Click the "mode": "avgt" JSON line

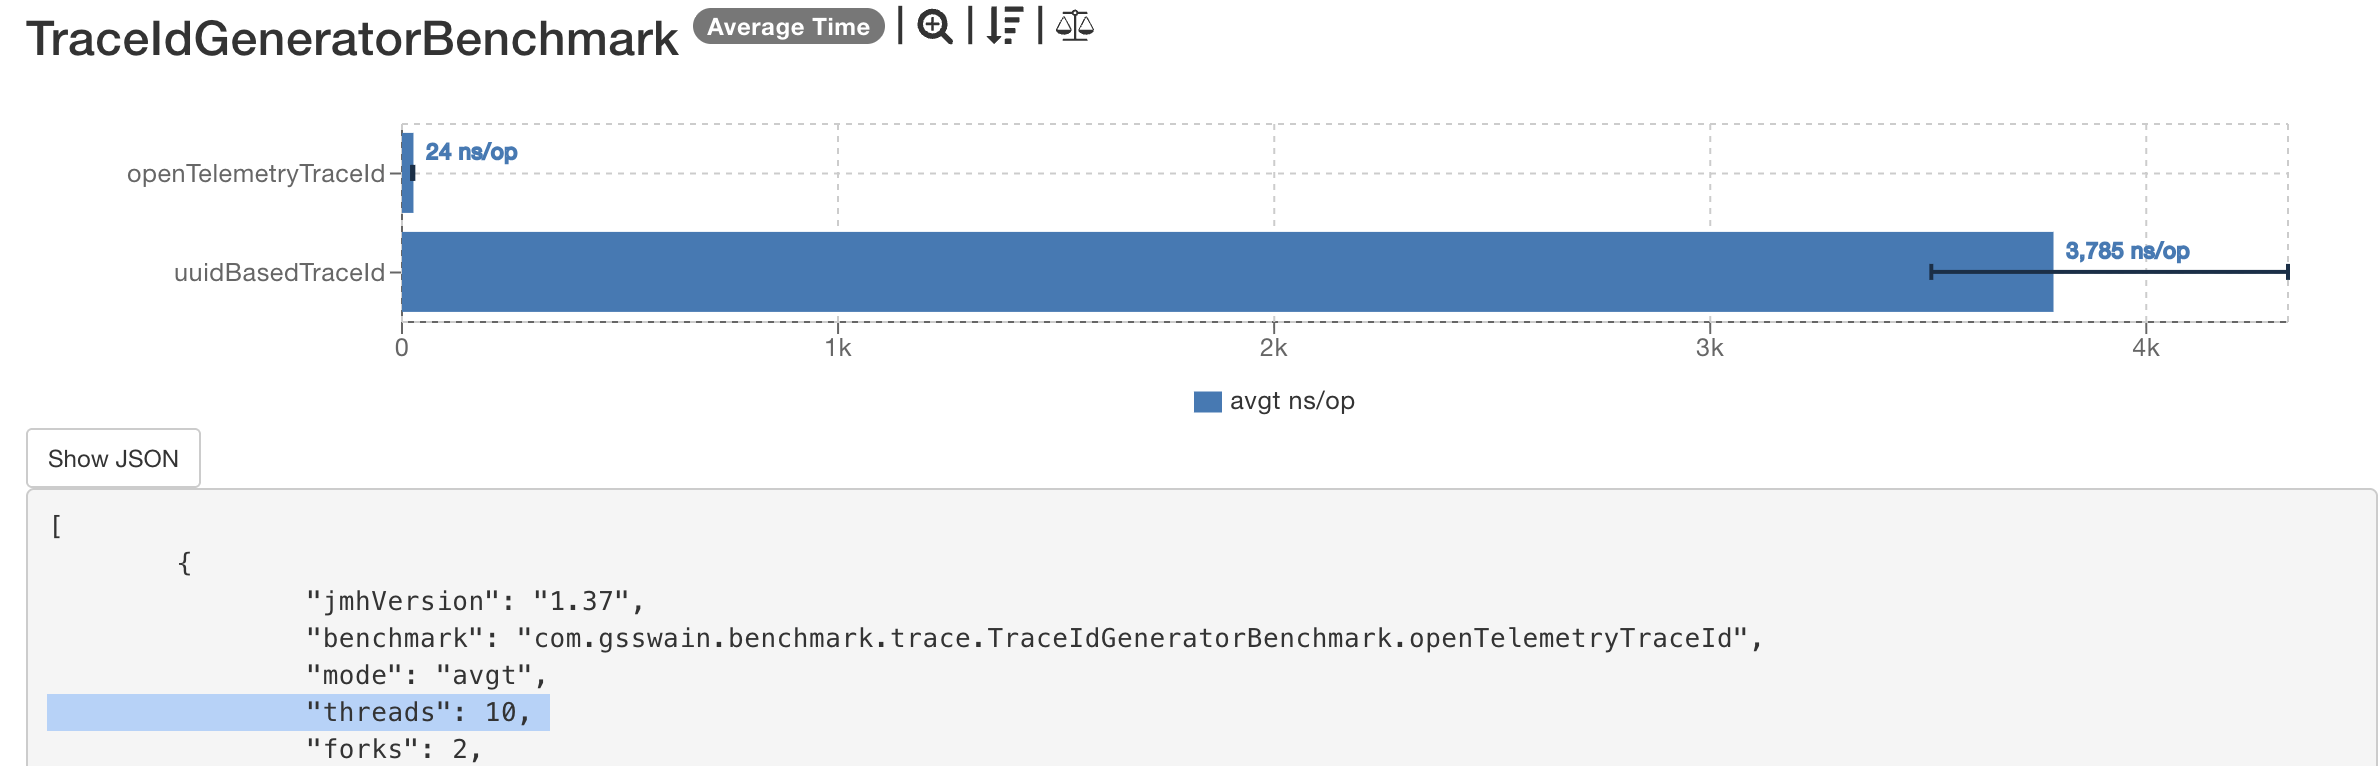pos(427,675)
